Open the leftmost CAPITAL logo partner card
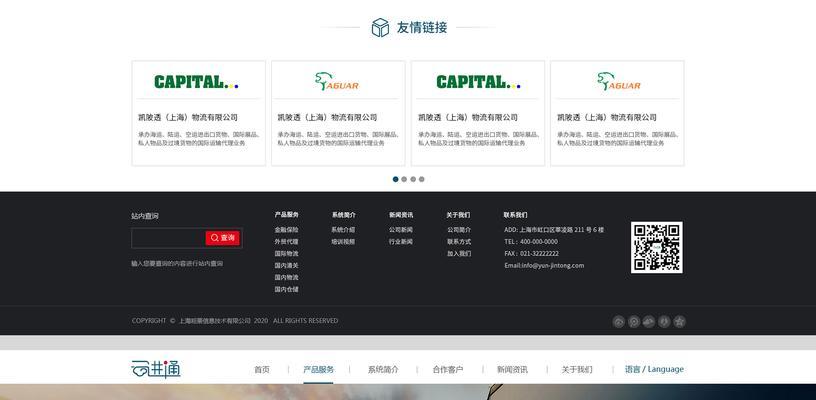816x400 pixels. (198, 113)
